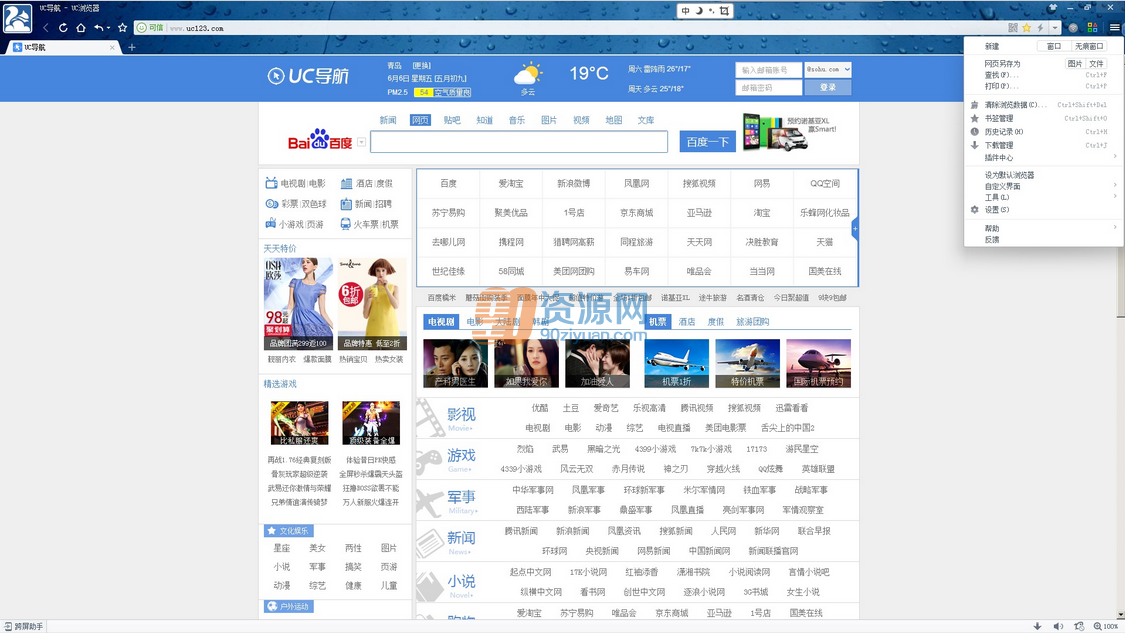Click the weather sun-cloud icon

pyautogui.click(x=528, y=74)
